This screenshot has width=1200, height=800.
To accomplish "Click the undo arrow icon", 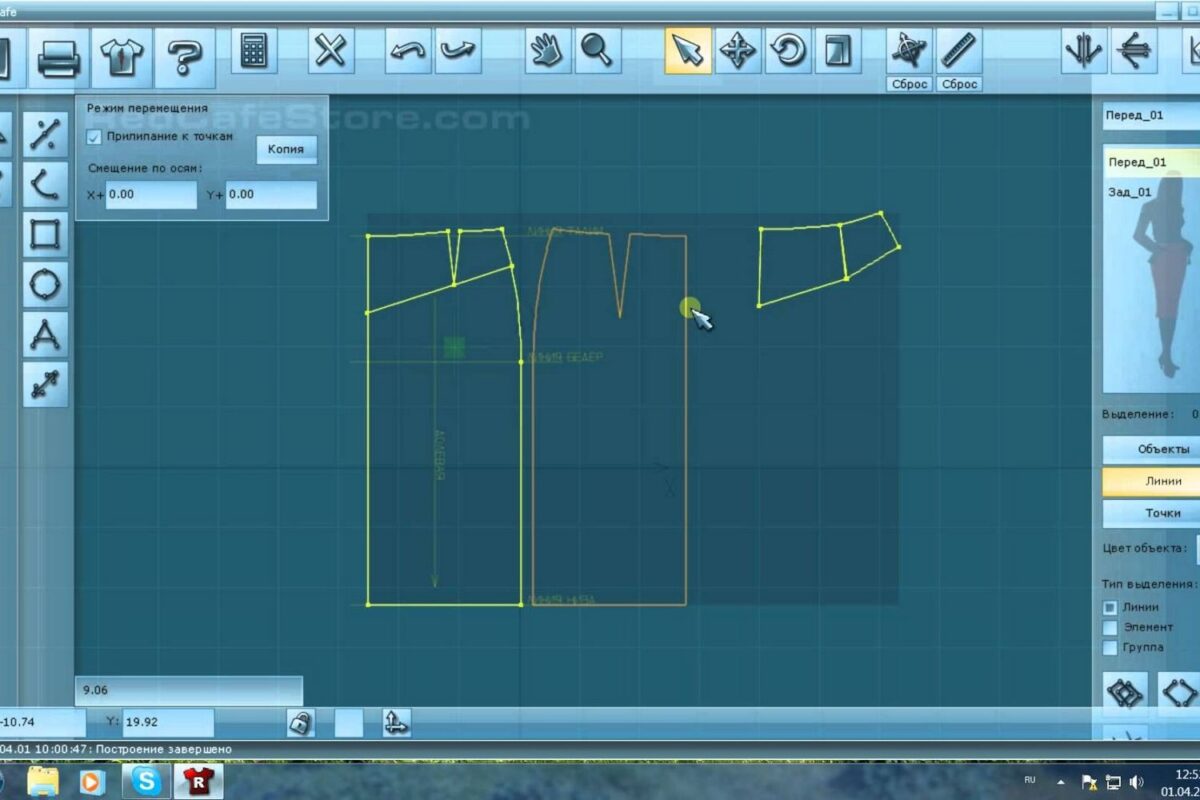I will coord(407,51).
